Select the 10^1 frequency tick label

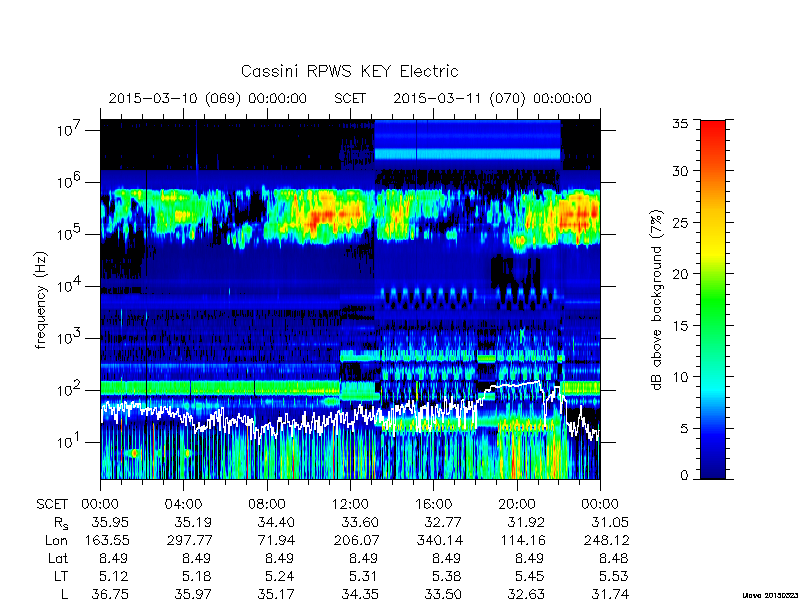(x=70, y=442)
